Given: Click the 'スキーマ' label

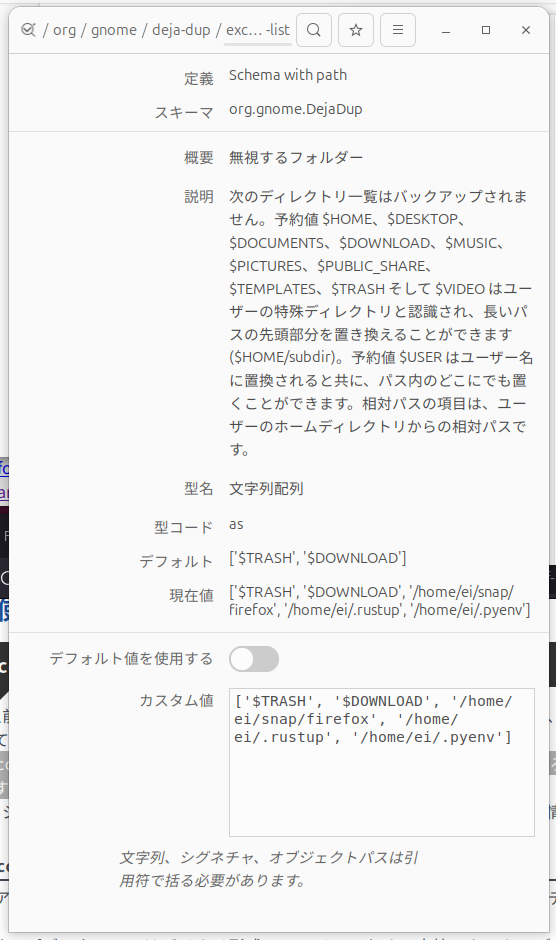Looking at the screenshot, I should [184, 112].
